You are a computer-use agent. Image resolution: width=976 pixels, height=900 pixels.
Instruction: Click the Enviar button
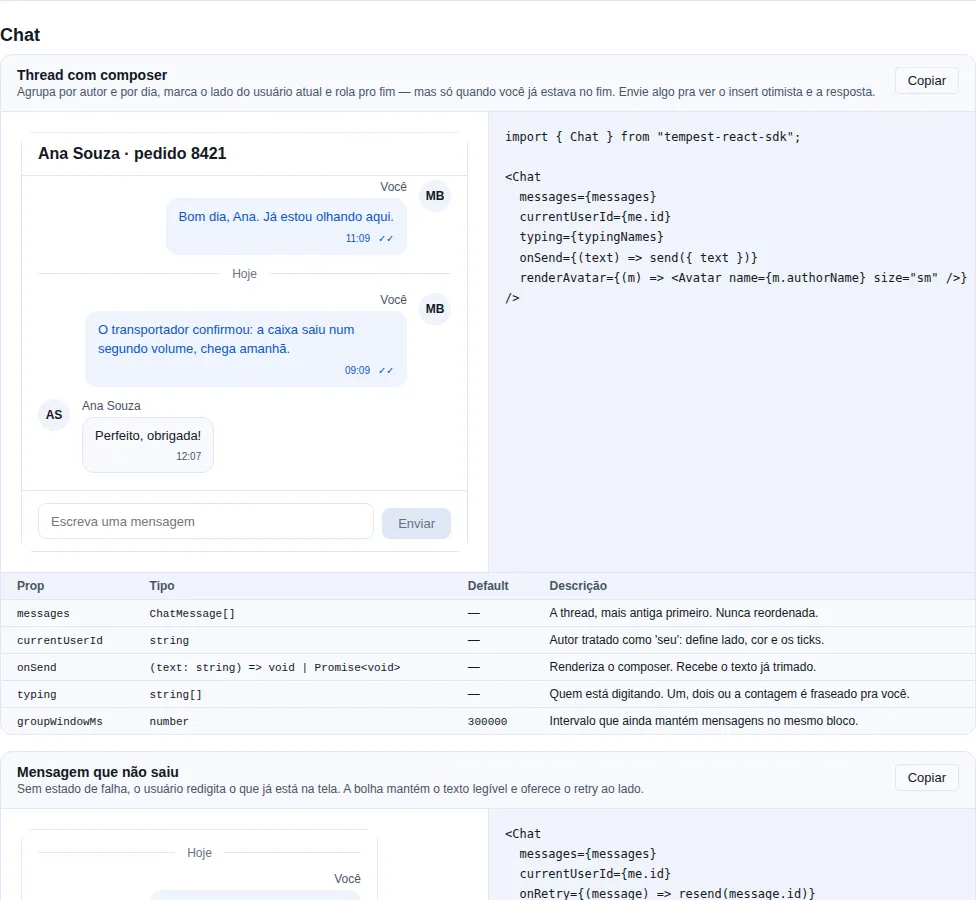tap(416, 523)
